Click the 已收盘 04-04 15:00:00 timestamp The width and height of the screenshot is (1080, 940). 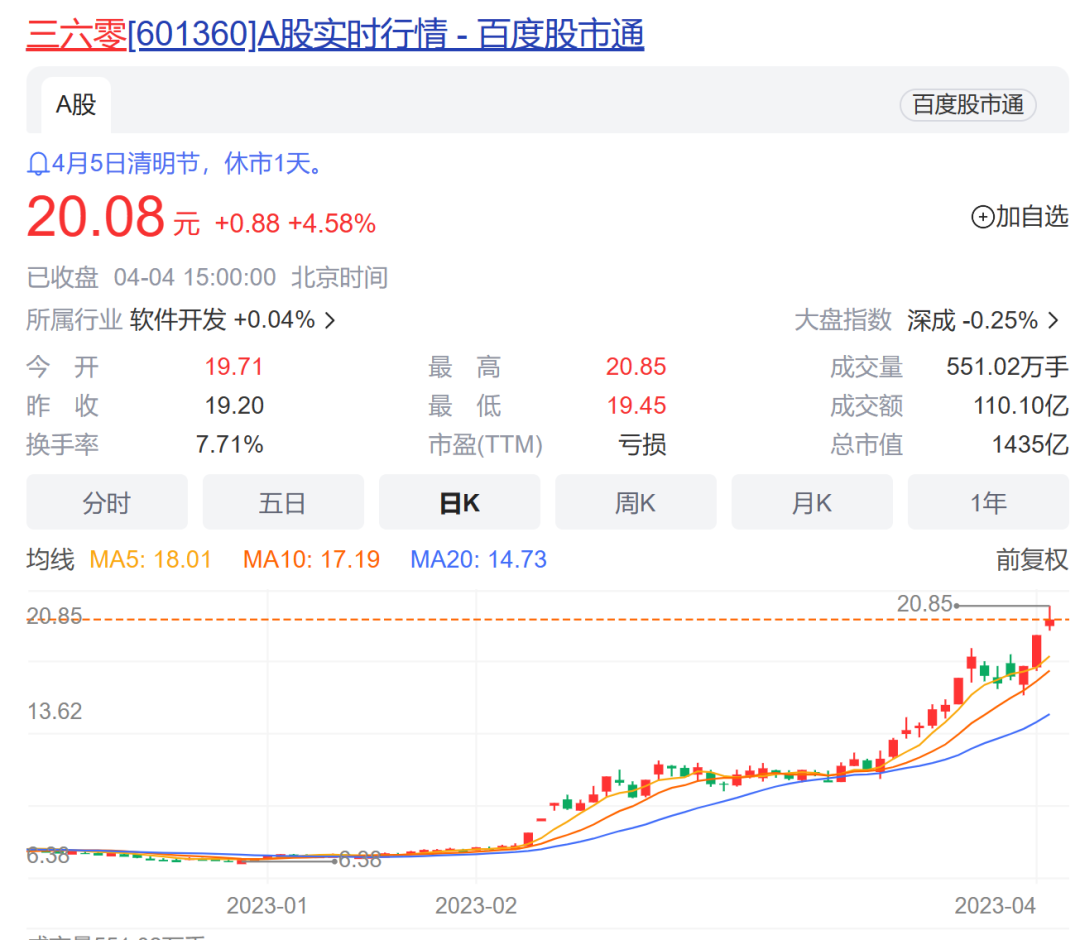[207, 278]
